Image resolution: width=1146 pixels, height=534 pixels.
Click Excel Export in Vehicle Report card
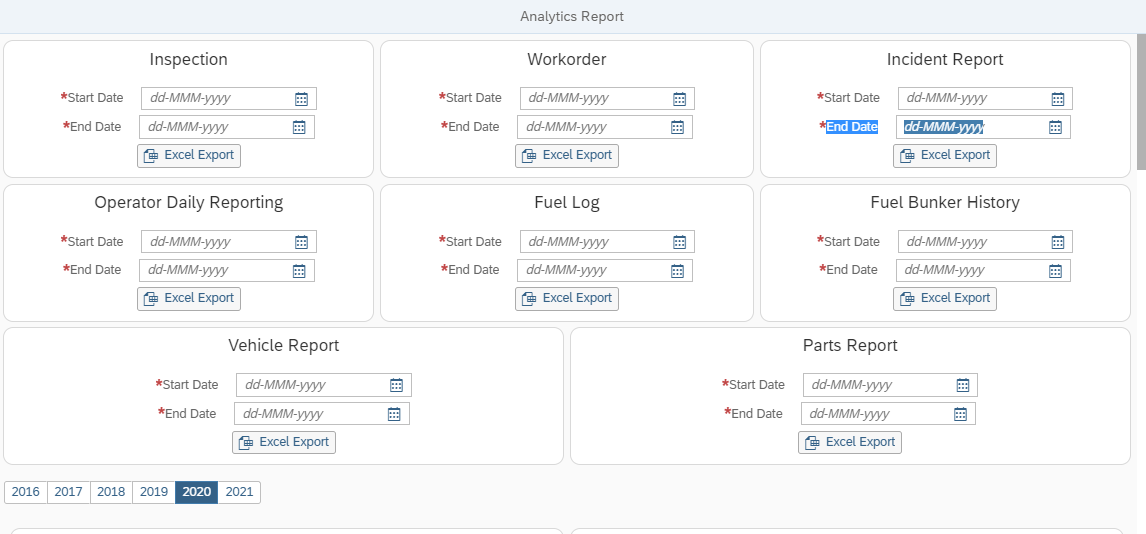point(284,442)
